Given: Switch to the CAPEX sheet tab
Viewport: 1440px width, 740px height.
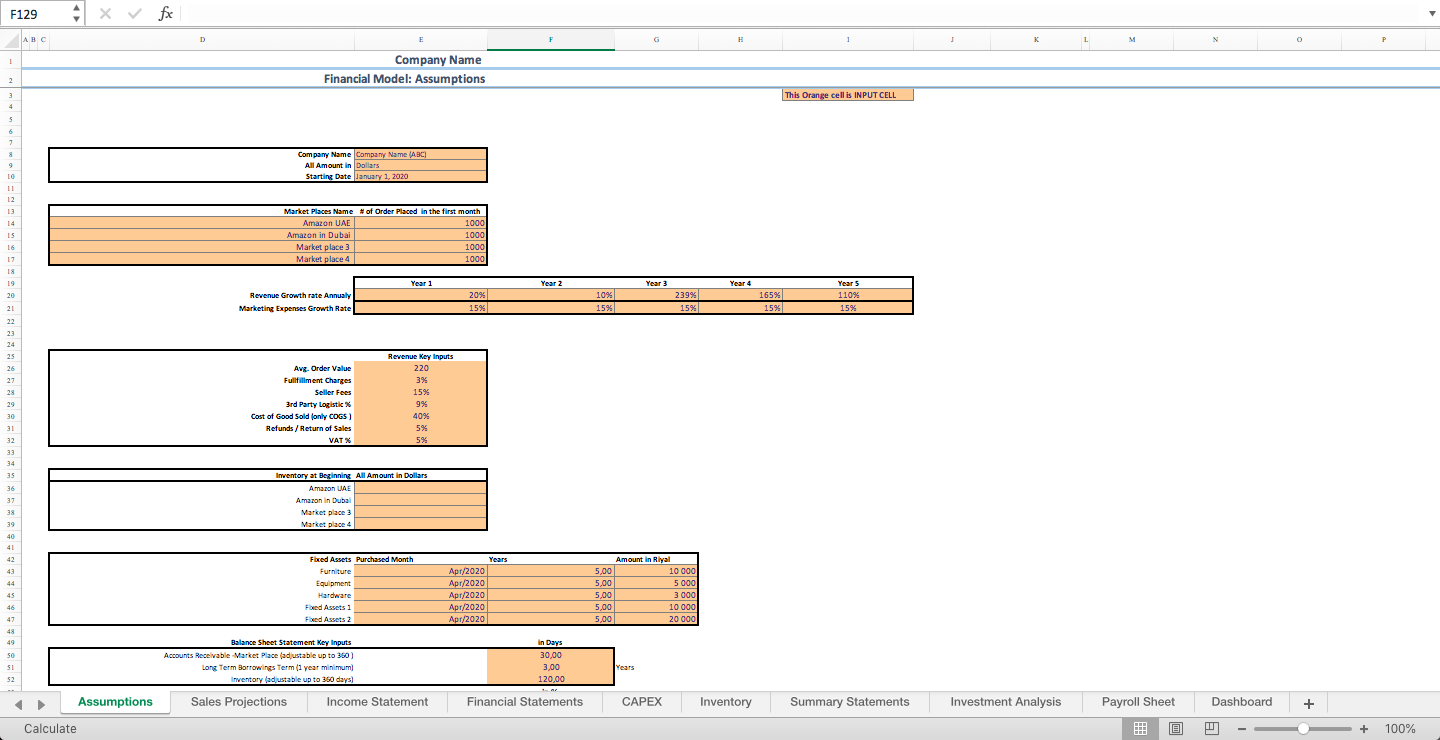Looking at the screenshot, I should [642, 702].
